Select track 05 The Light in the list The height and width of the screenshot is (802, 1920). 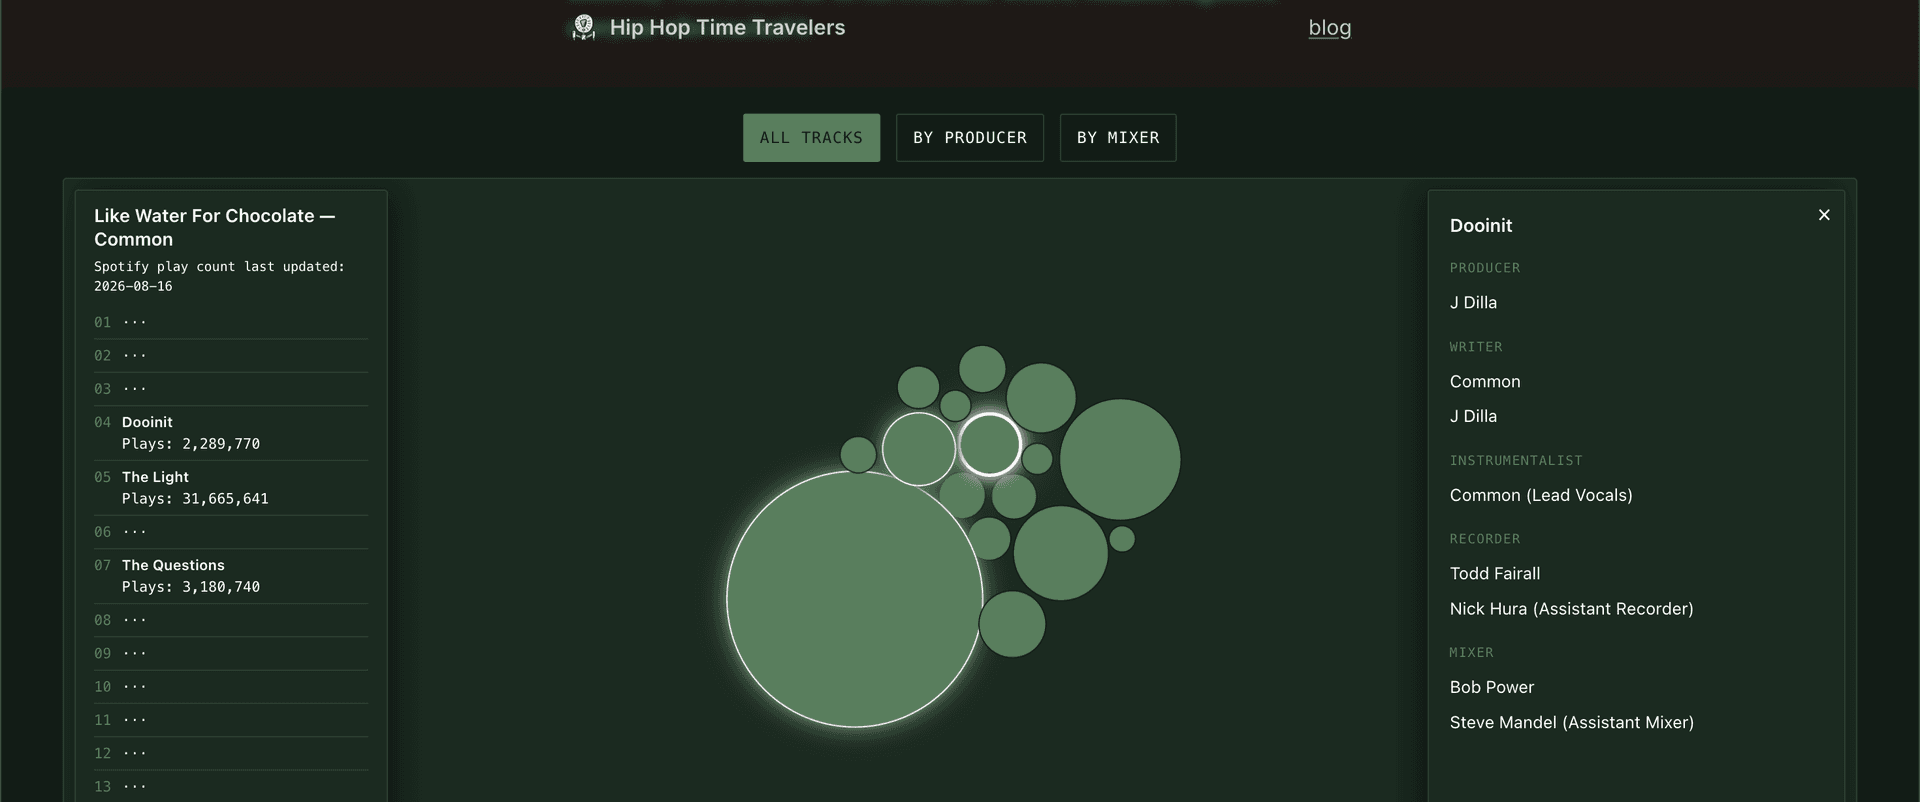pyautogui.click(x=231, y=488)
